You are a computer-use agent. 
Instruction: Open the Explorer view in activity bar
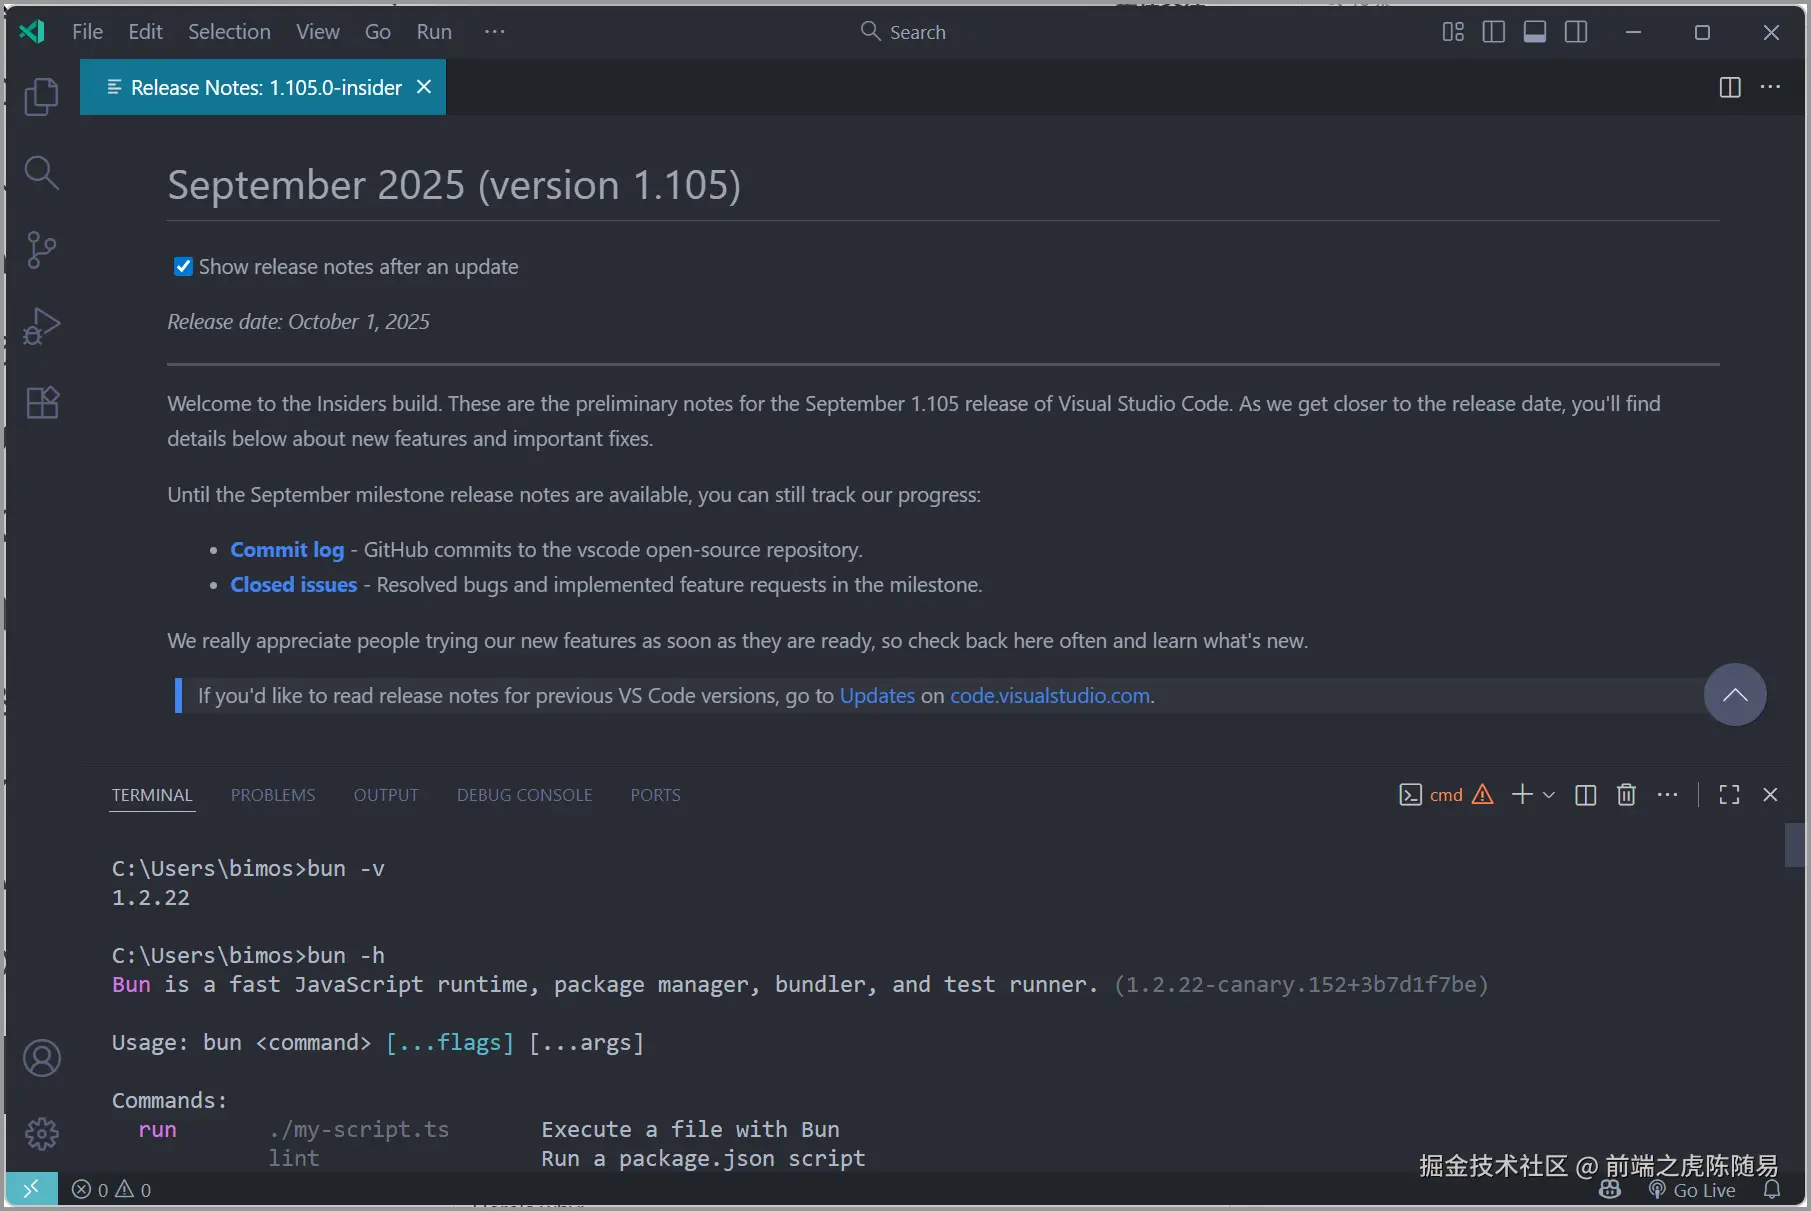pos(41,97)
